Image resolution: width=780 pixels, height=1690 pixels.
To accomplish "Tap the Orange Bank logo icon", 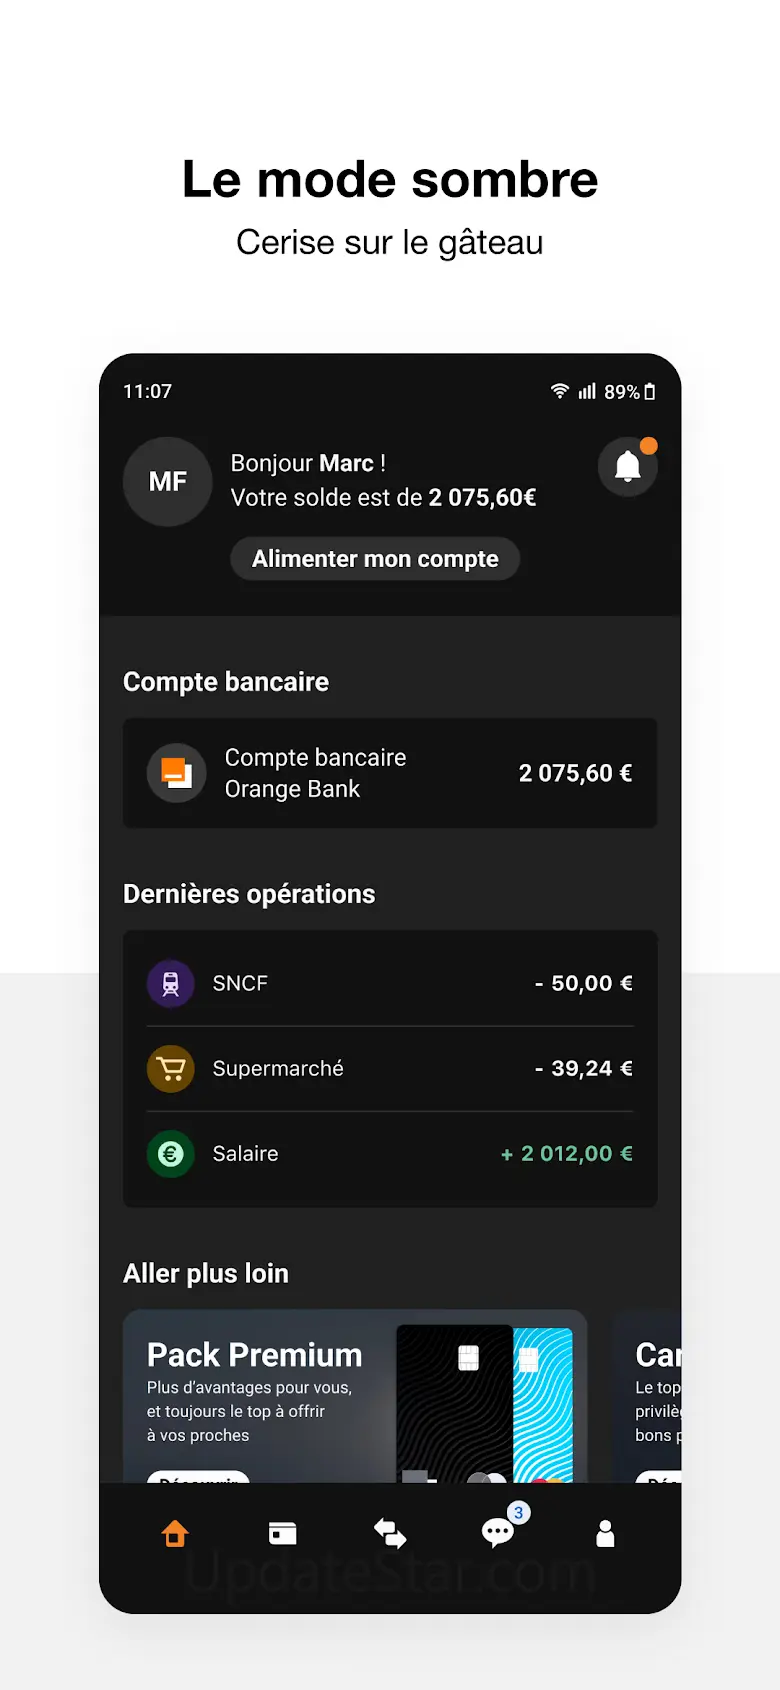I will tap(177, 773).
